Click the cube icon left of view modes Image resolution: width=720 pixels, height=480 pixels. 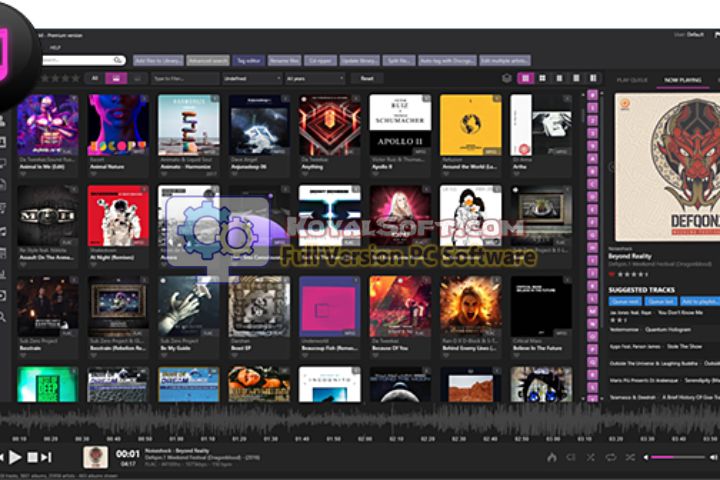tap(506, 79)
